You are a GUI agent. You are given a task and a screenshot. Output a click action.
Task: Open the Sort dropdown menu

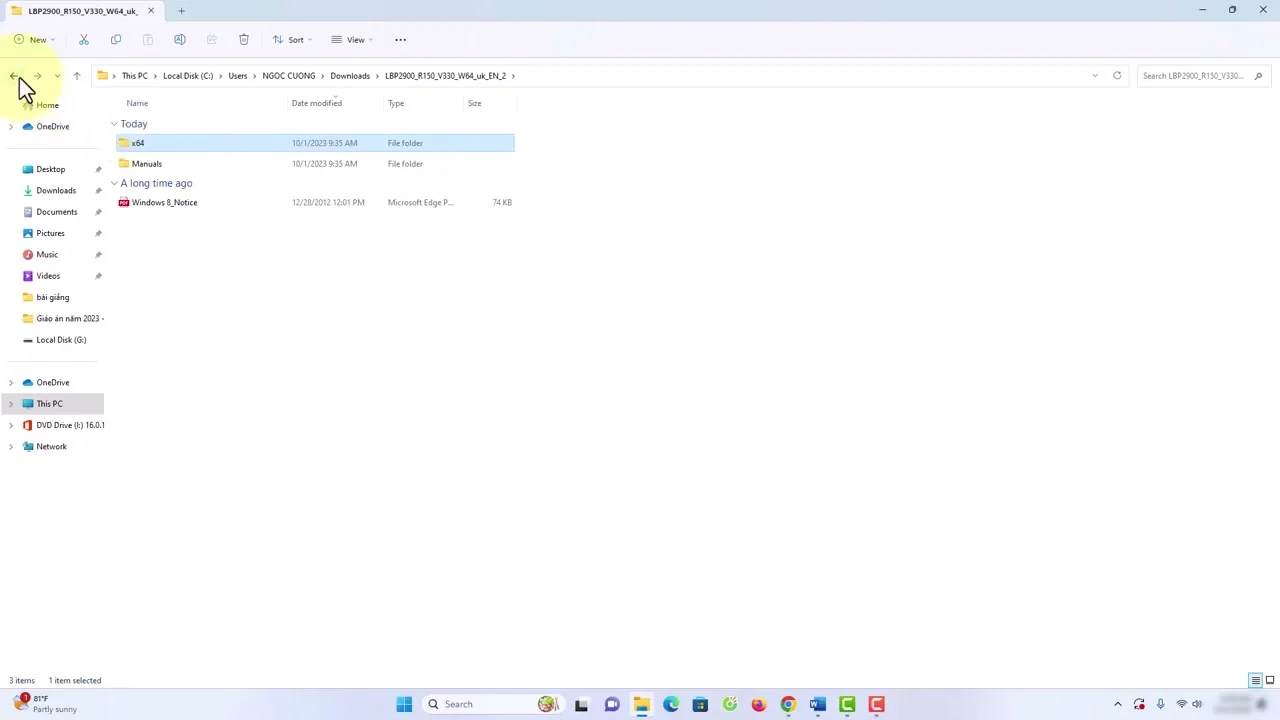point(292,40)
